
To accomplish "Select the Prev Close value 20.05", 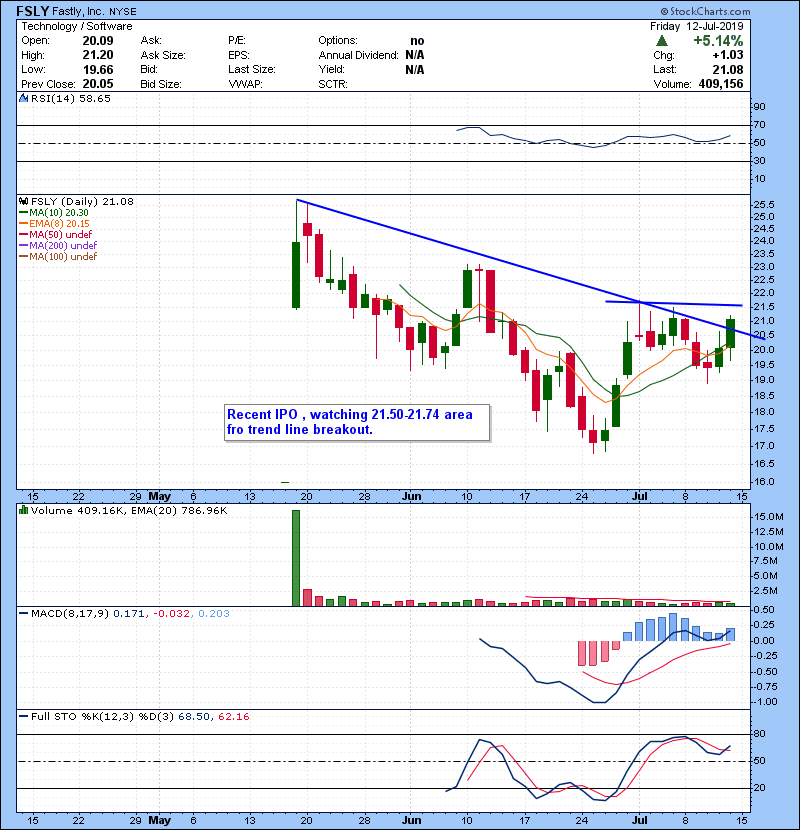I will point(98,84).
